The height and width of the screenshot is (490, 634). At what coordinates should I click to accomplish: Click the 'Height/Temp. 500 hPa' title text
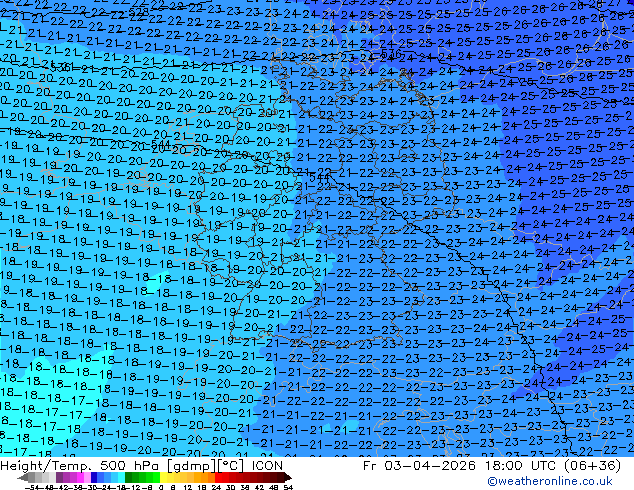(x=78, y=465)
